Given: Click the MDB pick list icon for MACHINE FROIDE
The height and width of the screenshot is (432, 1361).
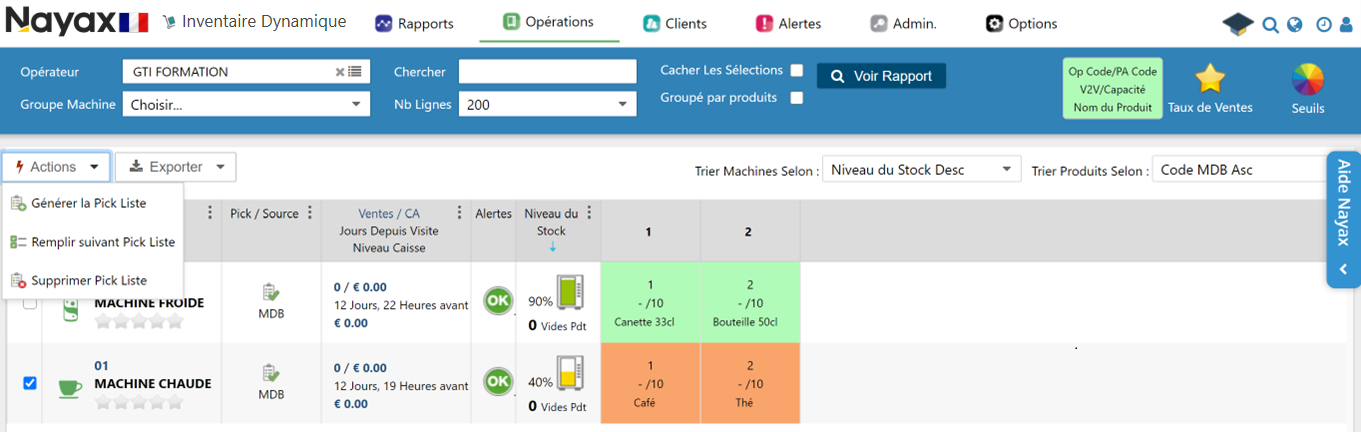Looking at the screenshot, I should (271, 293).
